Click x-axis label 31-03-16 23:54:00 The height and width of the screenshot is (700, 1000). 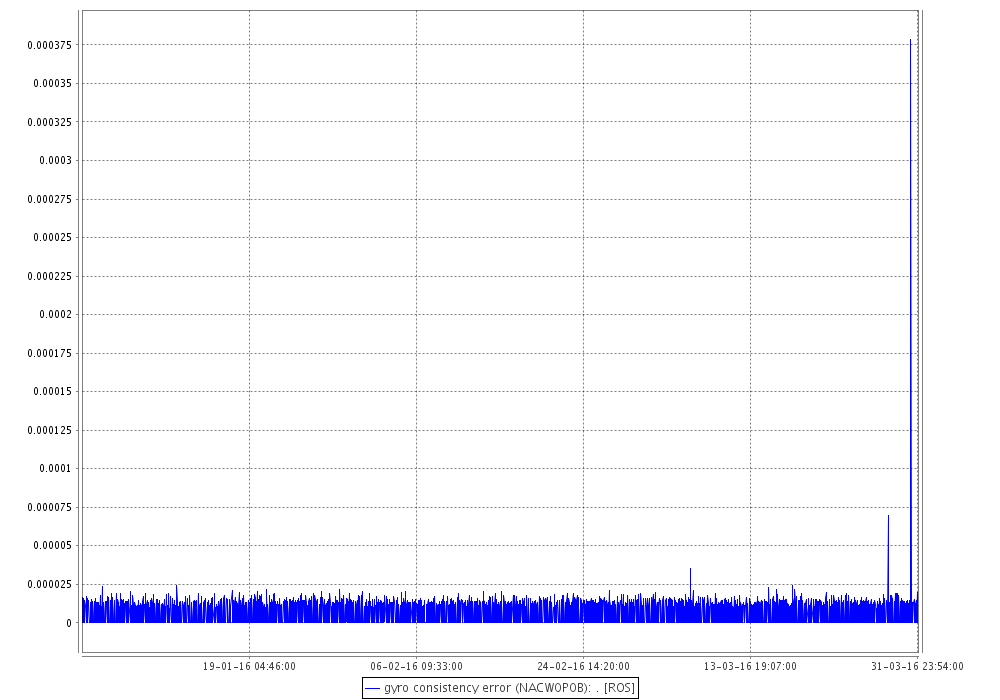click(x=917, y=667)
